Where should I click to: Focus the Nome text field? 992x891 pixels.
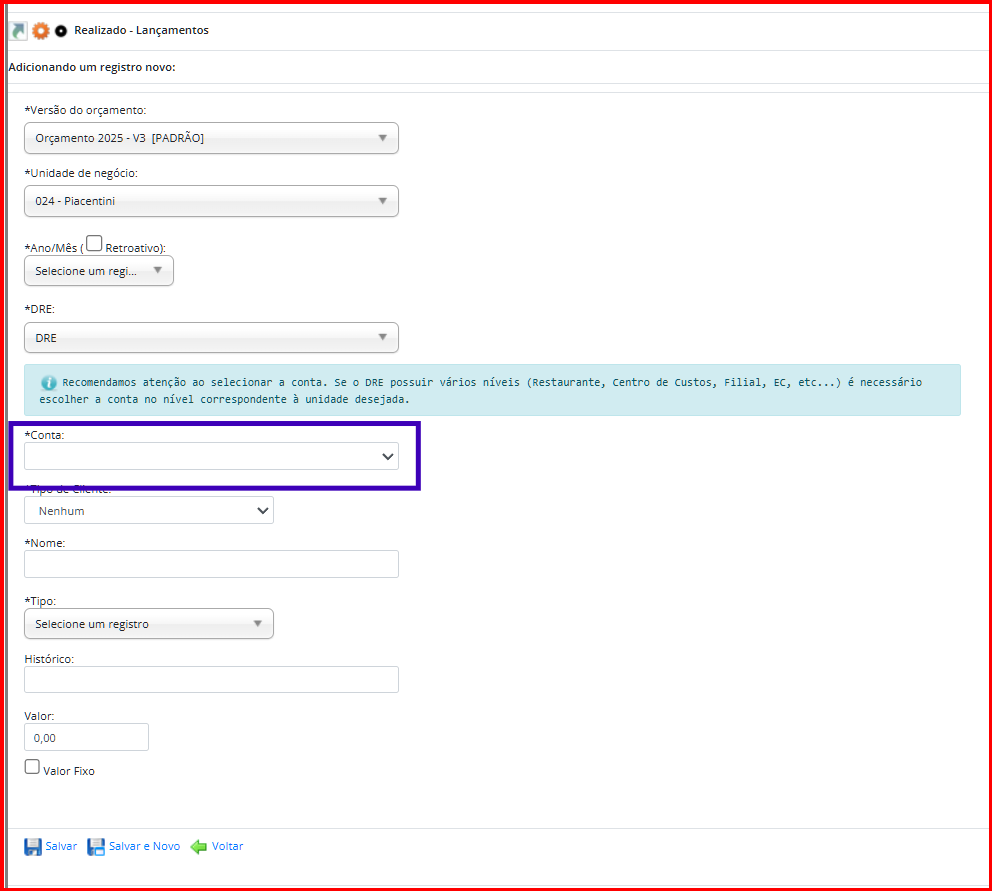(x=211, y=564)
